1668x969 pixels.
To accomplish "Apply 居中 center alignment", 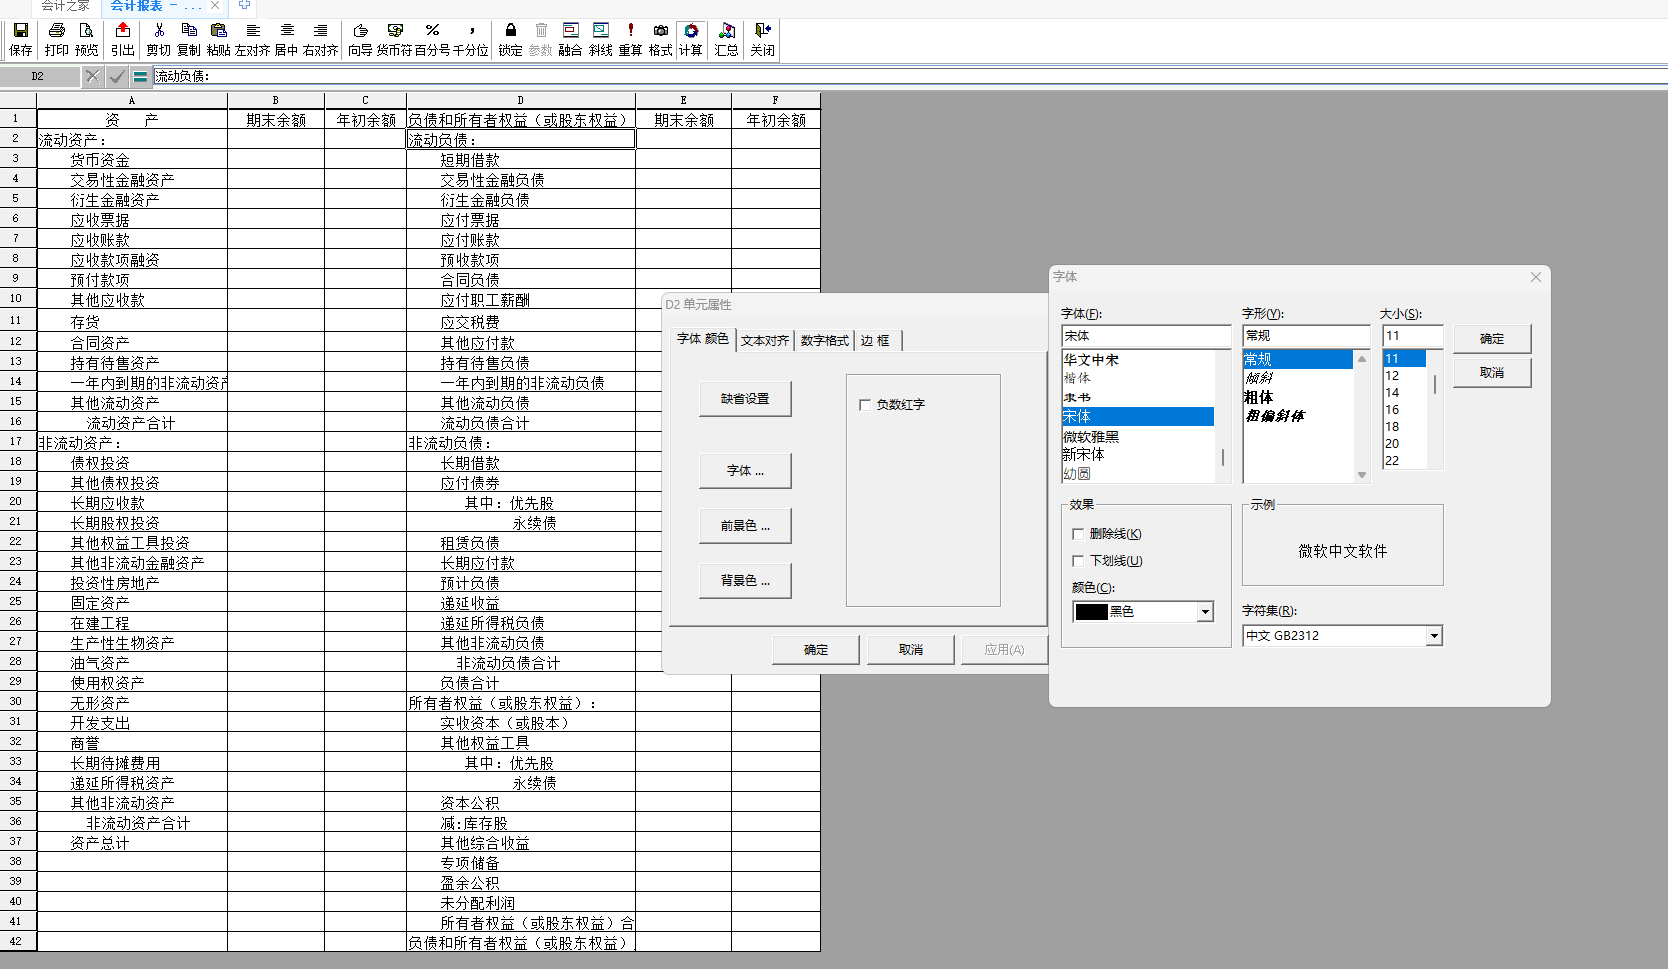I will point(286,39).
